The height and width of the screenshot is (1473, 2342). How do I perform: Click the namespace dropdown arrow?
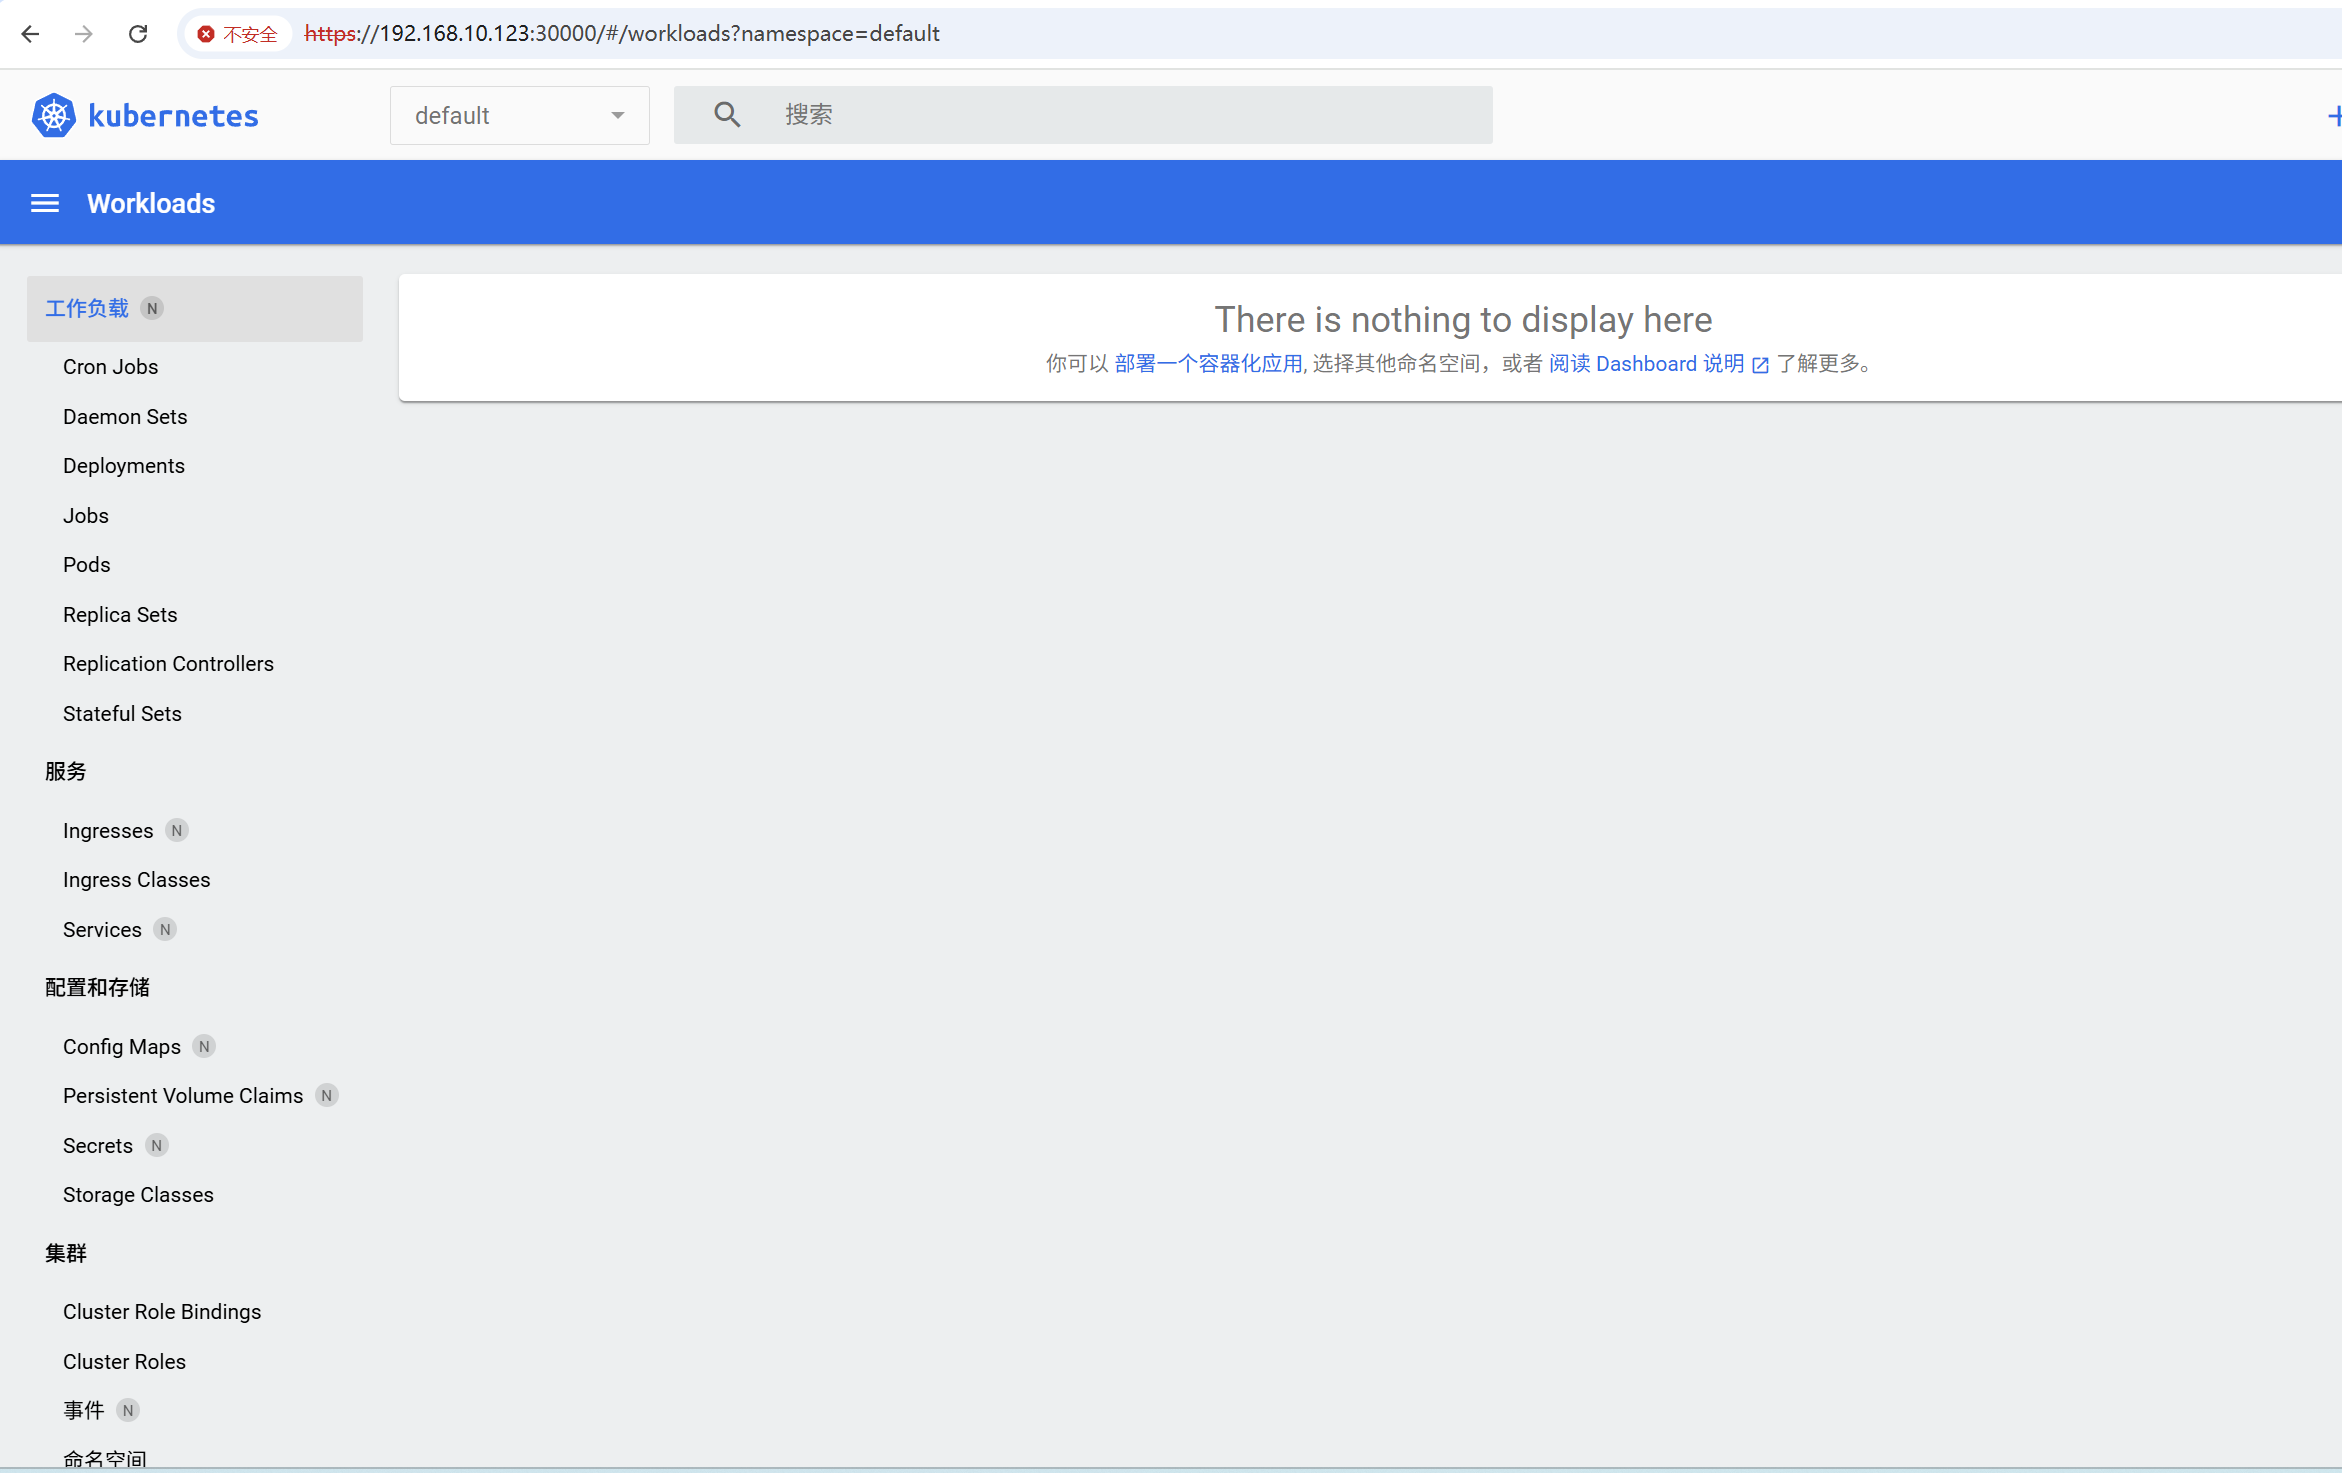[x=618, y=116]
